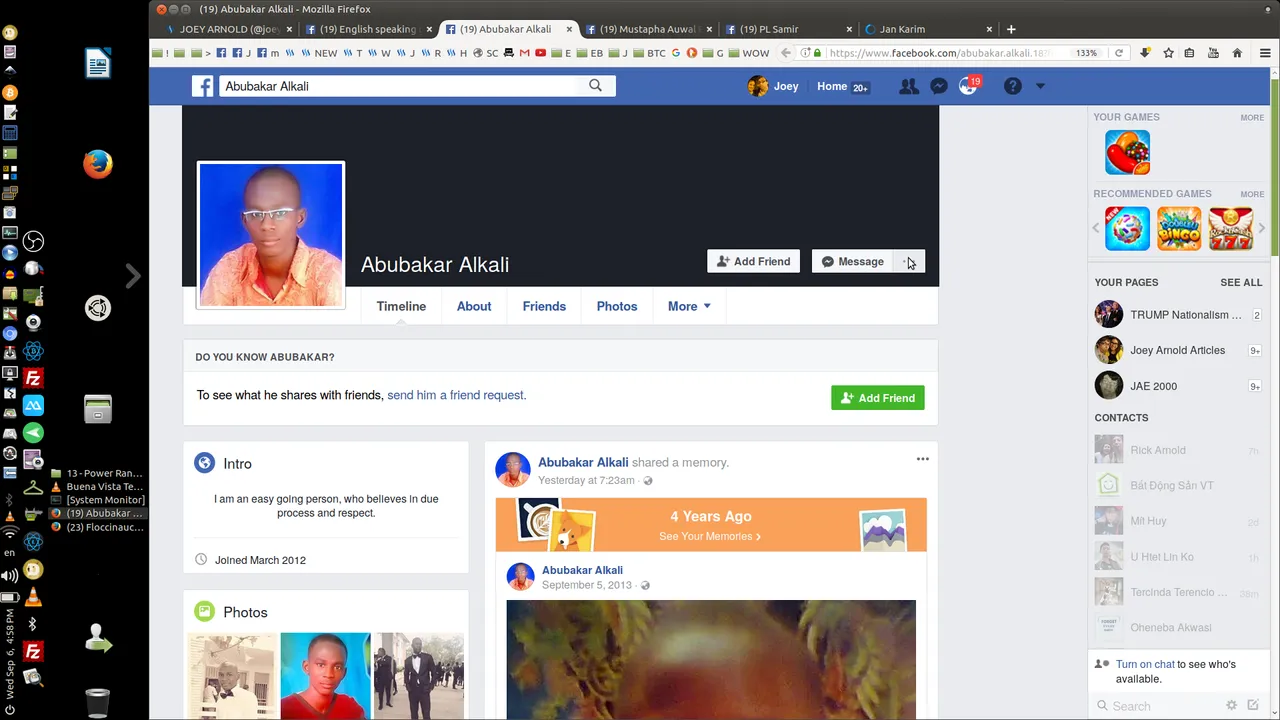Open the Firefox downloads arrow icon
The image size is (1280, 720).
[1145, 53]
